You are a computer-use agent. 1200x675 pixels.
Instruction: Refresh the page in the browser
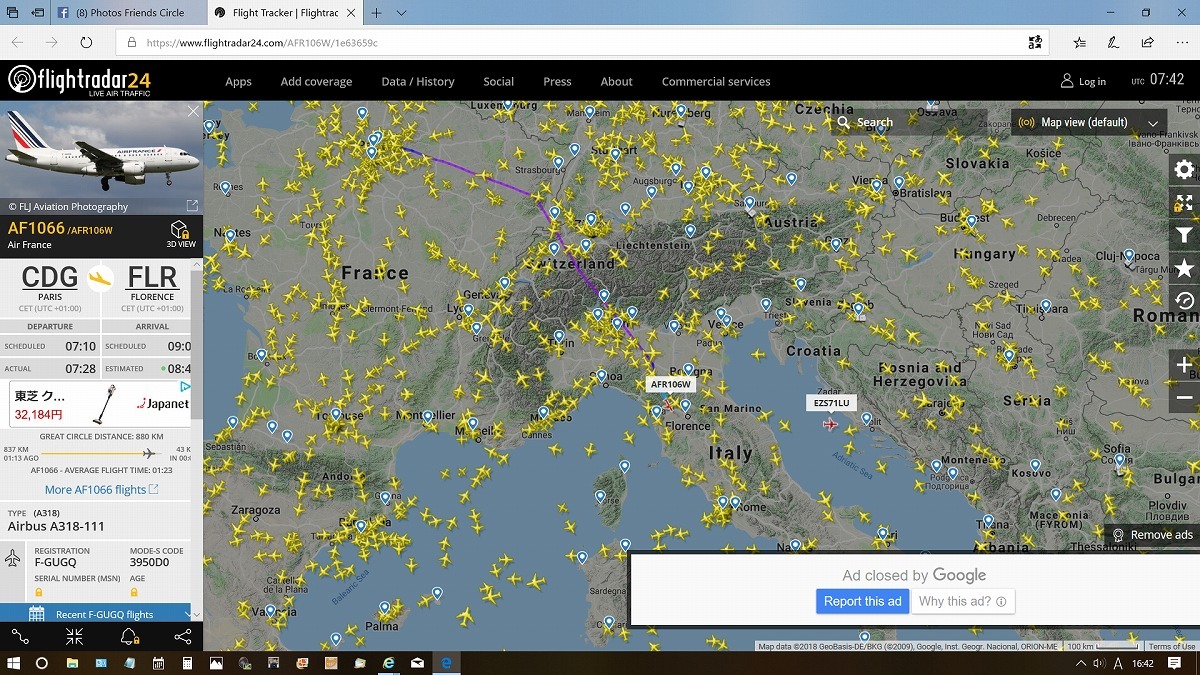point(86,43)
